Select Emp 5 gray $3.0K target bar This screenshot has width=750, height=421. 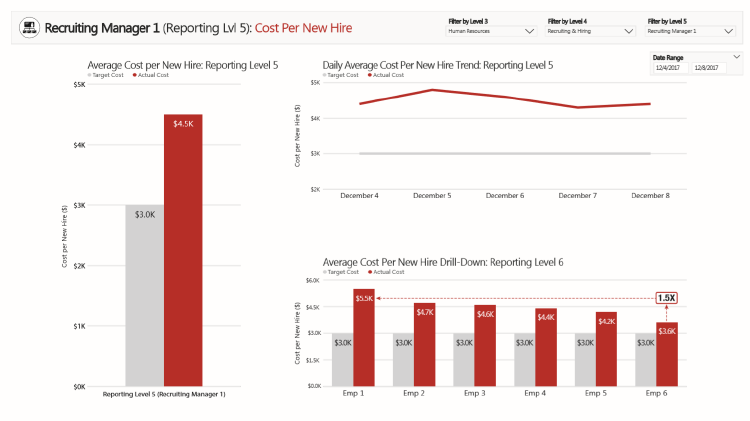585,360
